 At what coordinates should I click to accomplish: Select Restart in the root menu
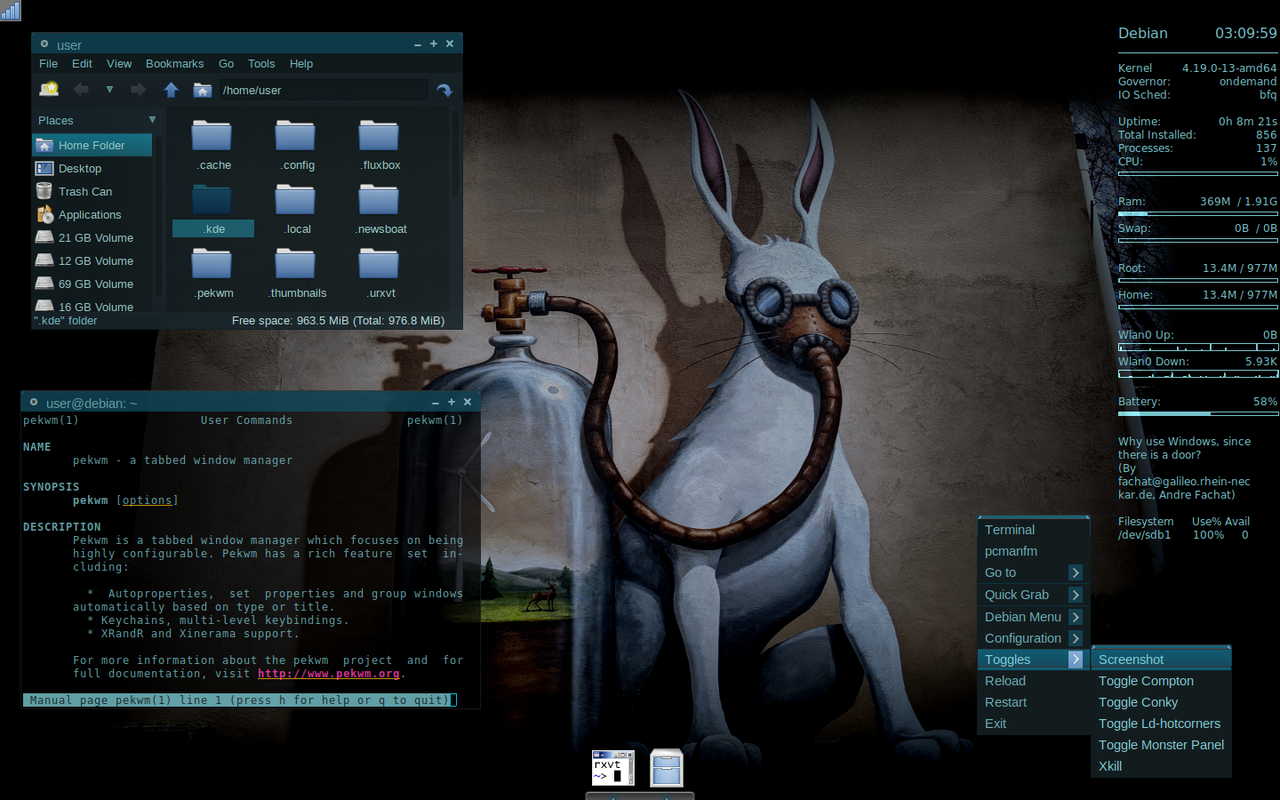coord(1033,702)
